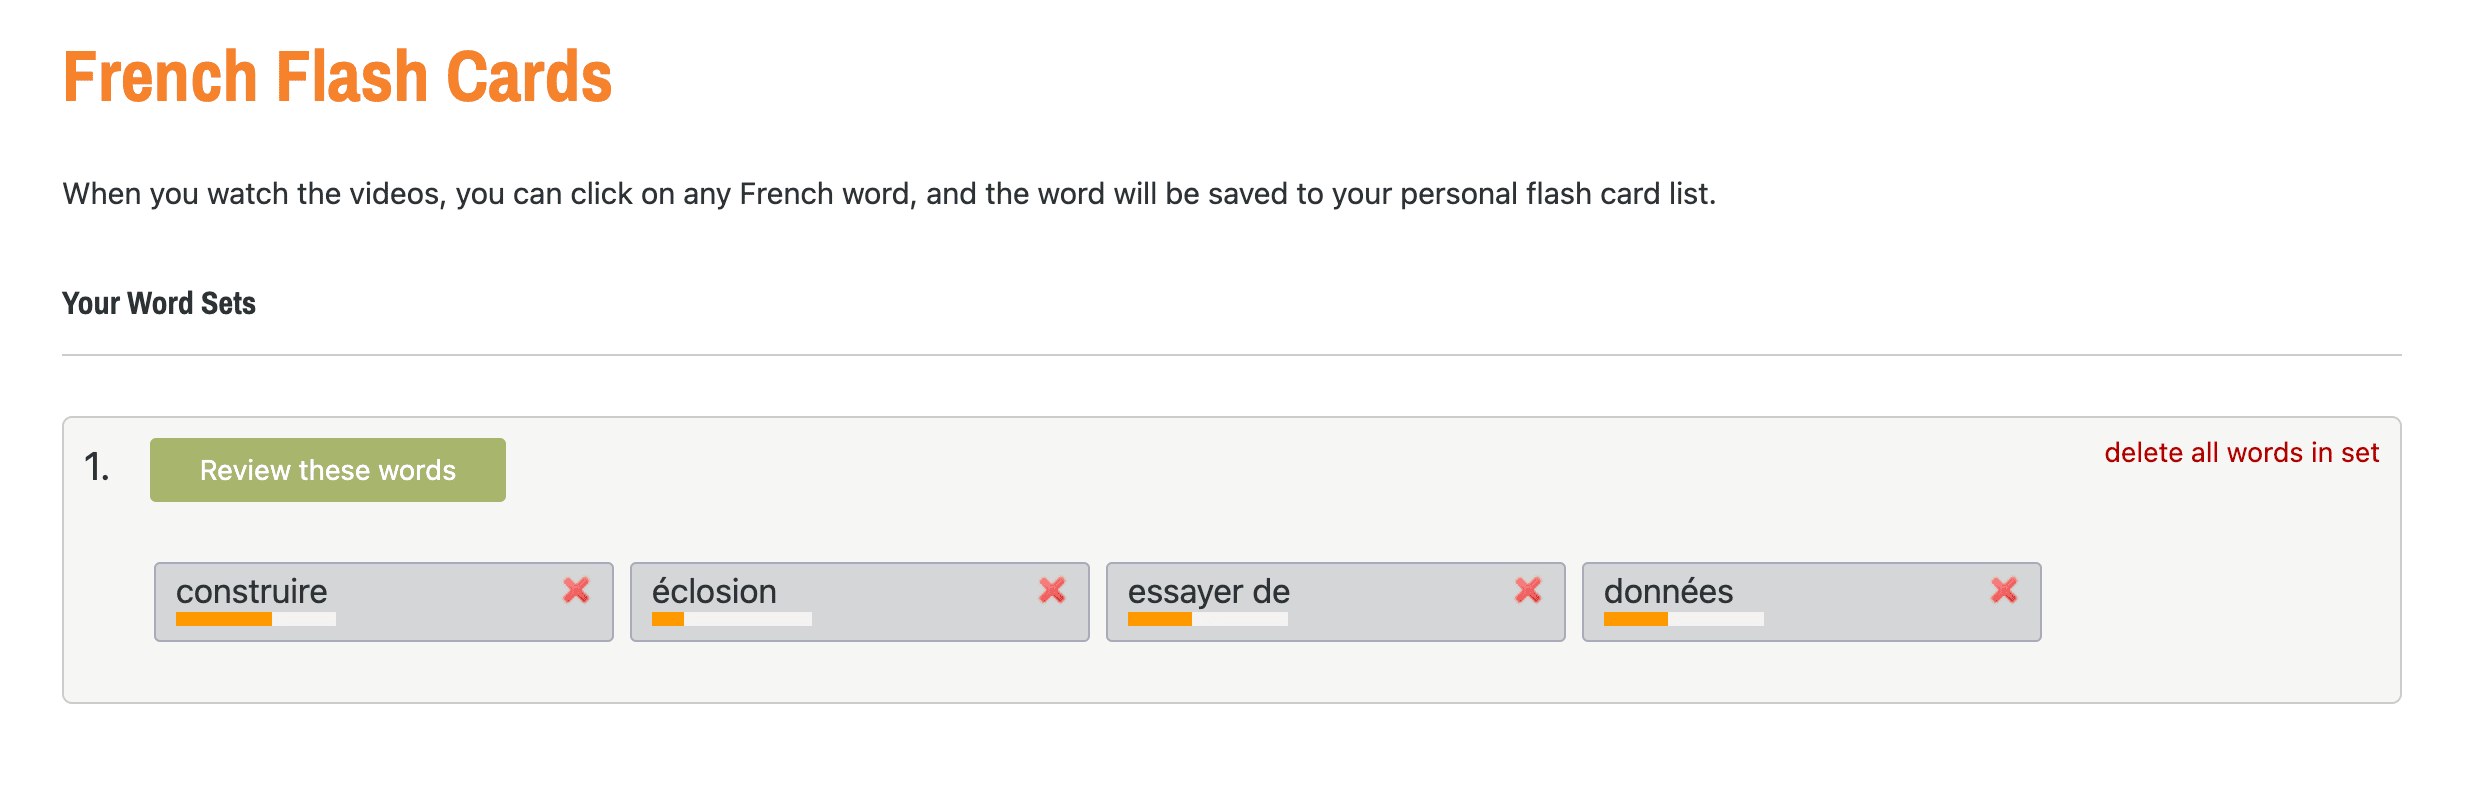Click the progress bar beneath éclosion

[x=731, y=620]
